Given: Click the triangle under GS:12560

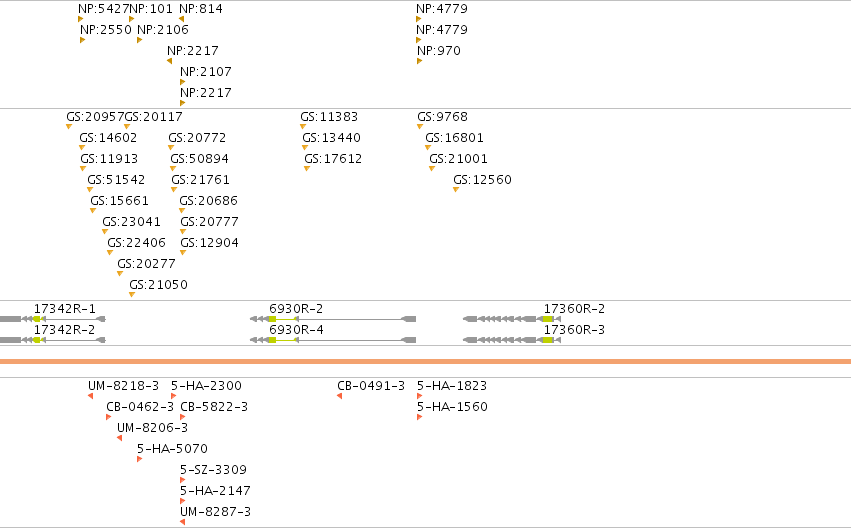Looking at the screenshot, I should (x=456, y=190).
